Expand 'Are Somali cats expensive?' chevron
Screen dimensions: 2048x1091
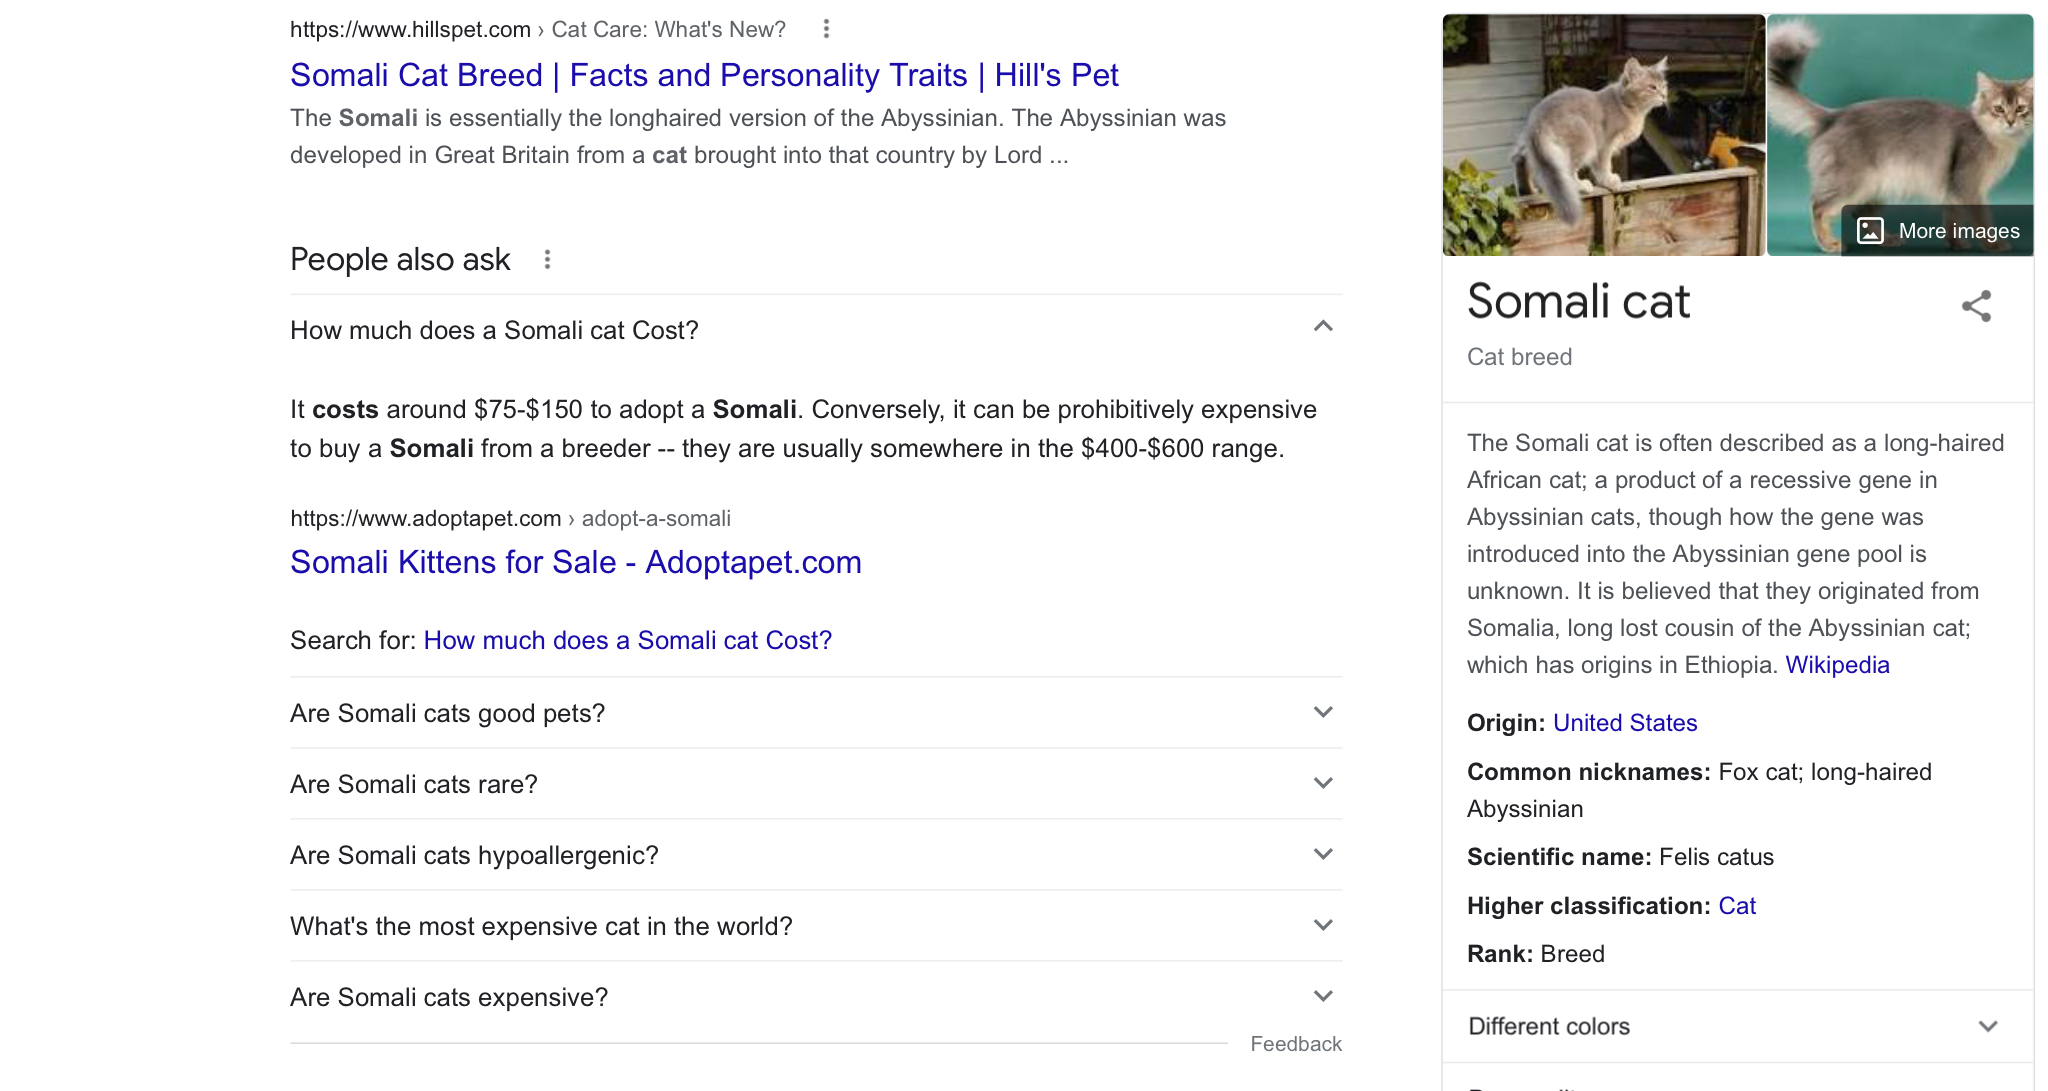coord(1322,997)
